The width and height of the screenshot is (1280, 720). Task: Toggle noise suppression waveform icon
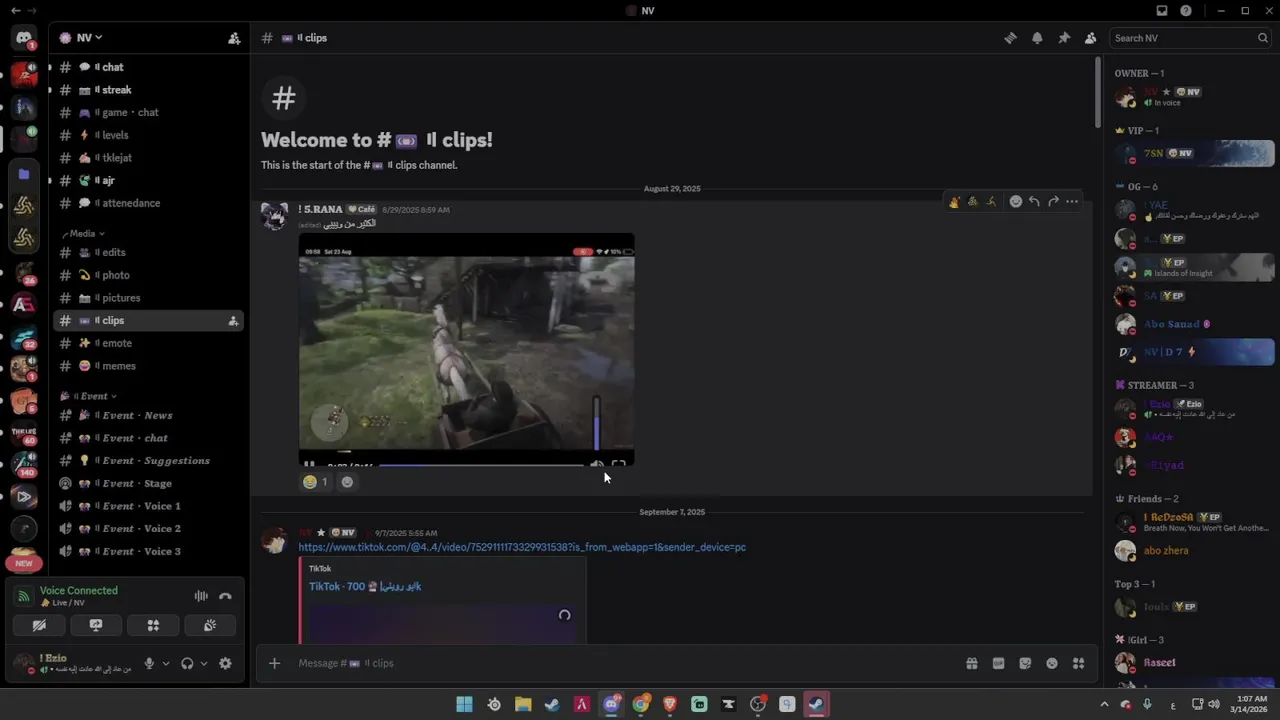(x=201, y=596)
